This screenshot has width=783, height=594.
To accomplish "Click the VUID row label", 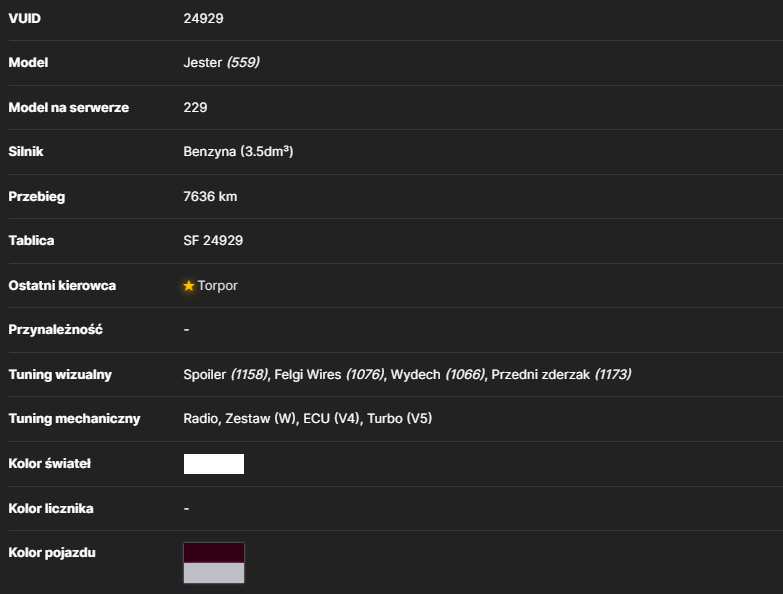I will click(24, 18).
